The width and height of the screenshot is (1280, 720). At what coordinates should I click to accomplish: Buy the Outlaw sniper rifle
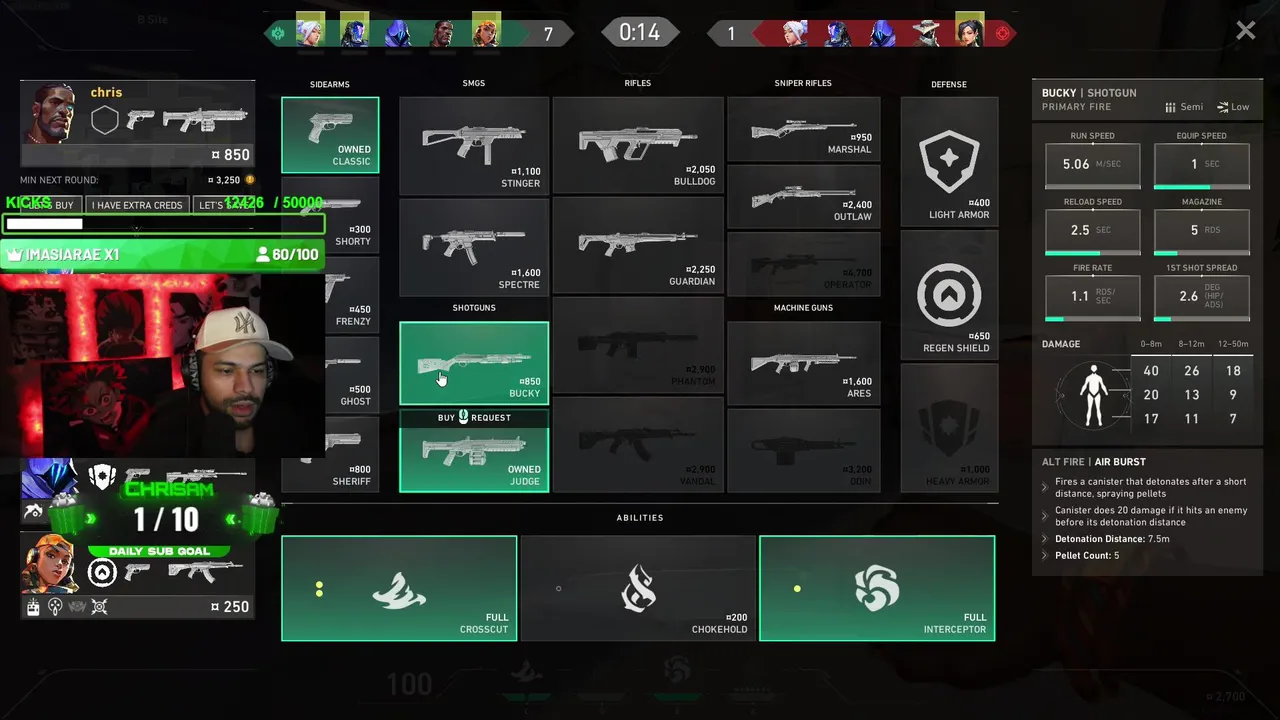coord(804,197)
